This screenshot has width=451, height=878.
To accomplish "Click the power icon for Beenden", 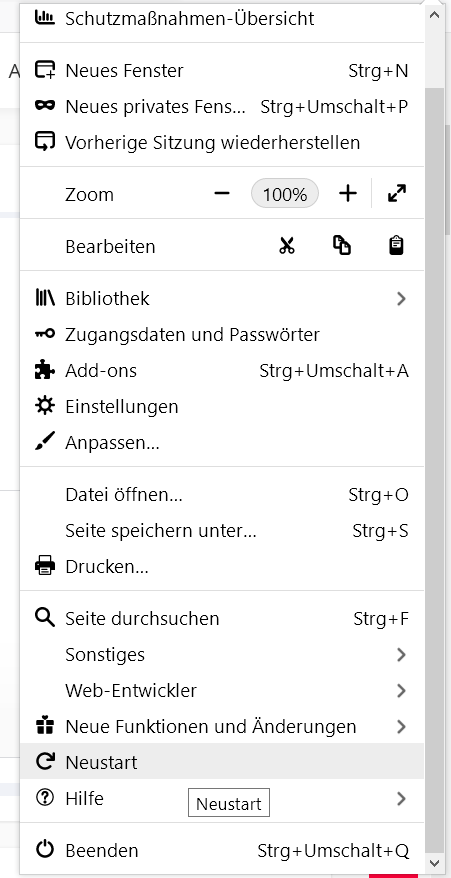I will 45,850.
